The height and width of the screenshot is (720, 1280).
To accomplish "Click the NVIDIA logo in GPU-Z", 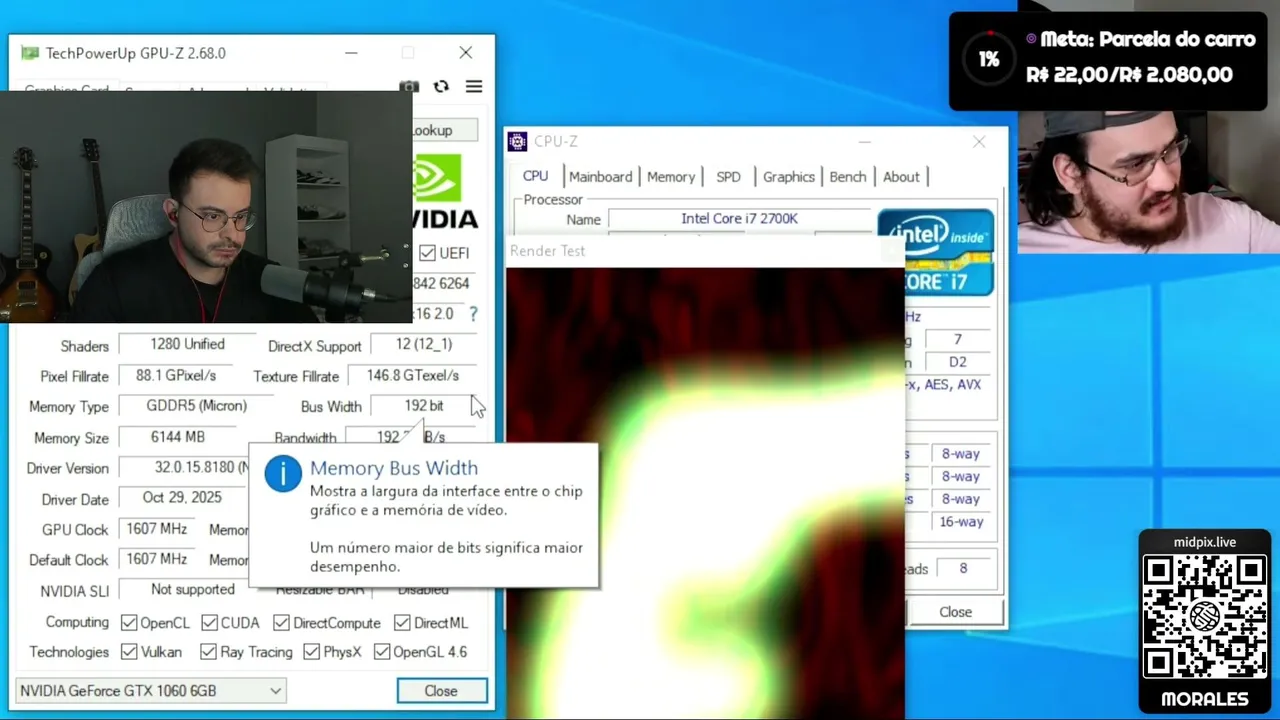I will 445,190.
